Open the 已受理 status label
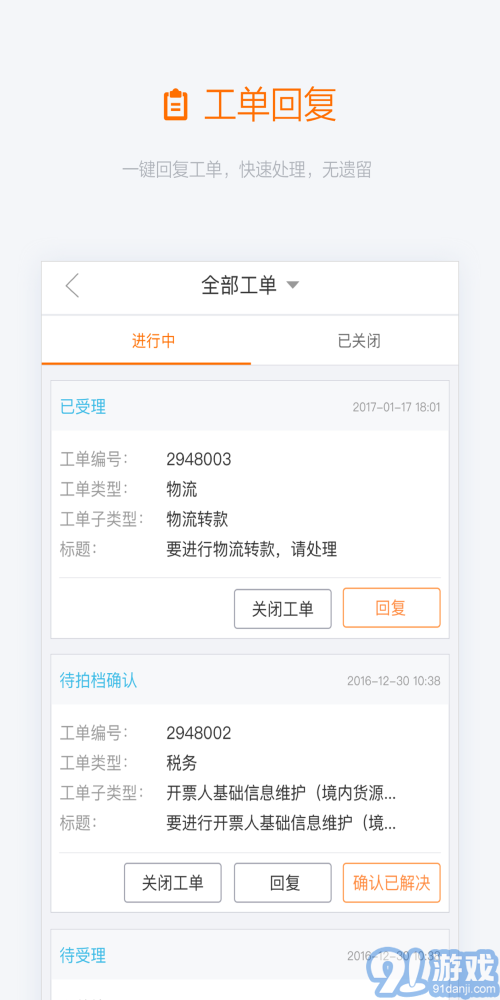This screenshot has width=500, height=1000. [x=83, y=406]
